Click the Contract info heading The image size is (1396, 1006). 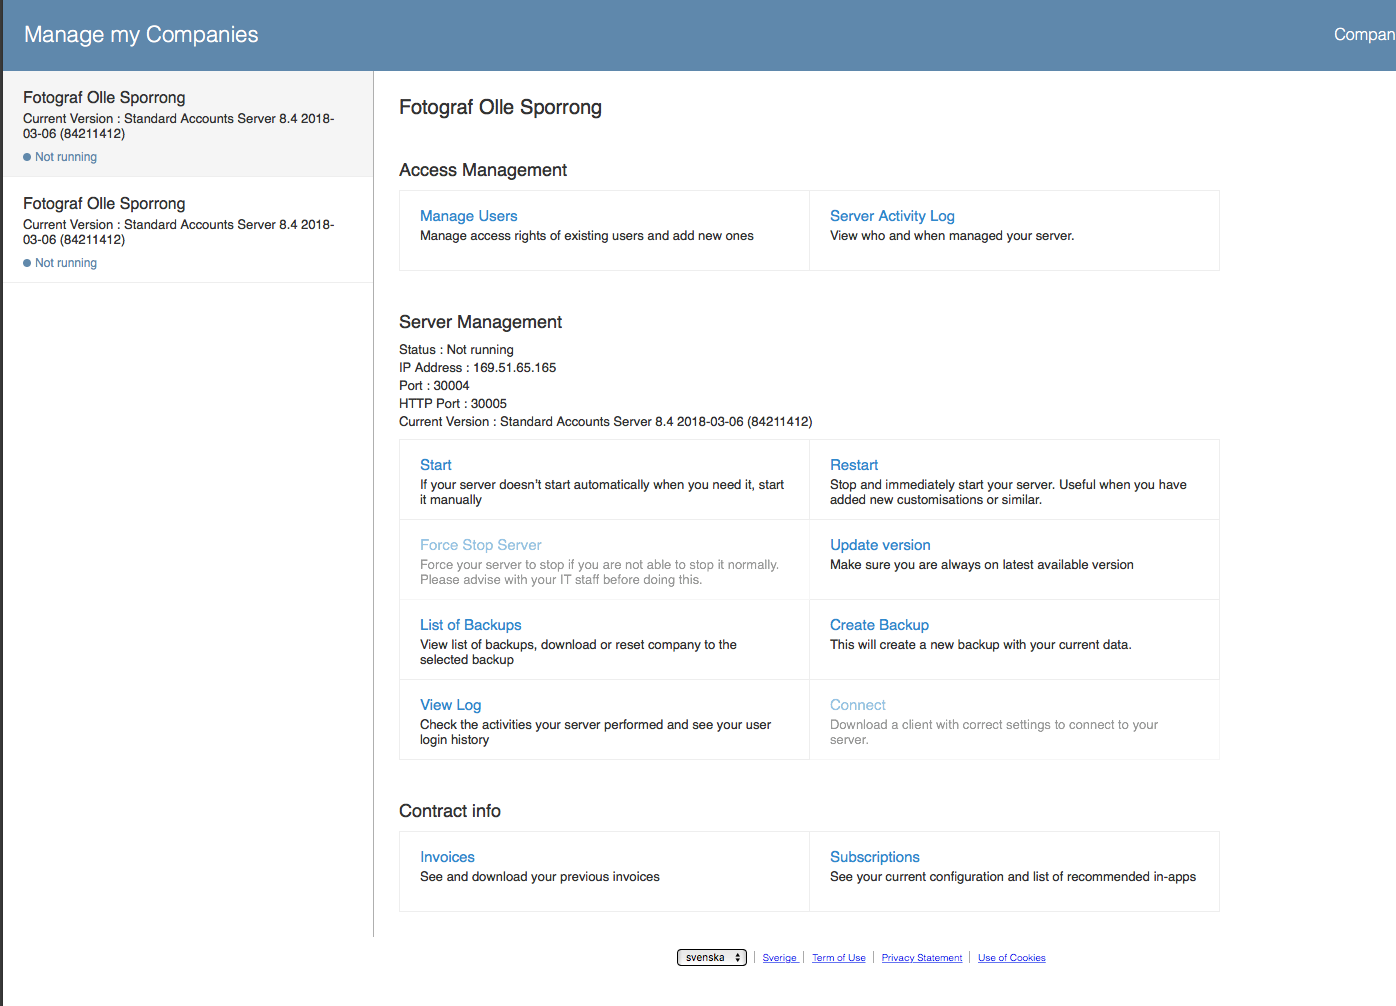pos(450,811)
